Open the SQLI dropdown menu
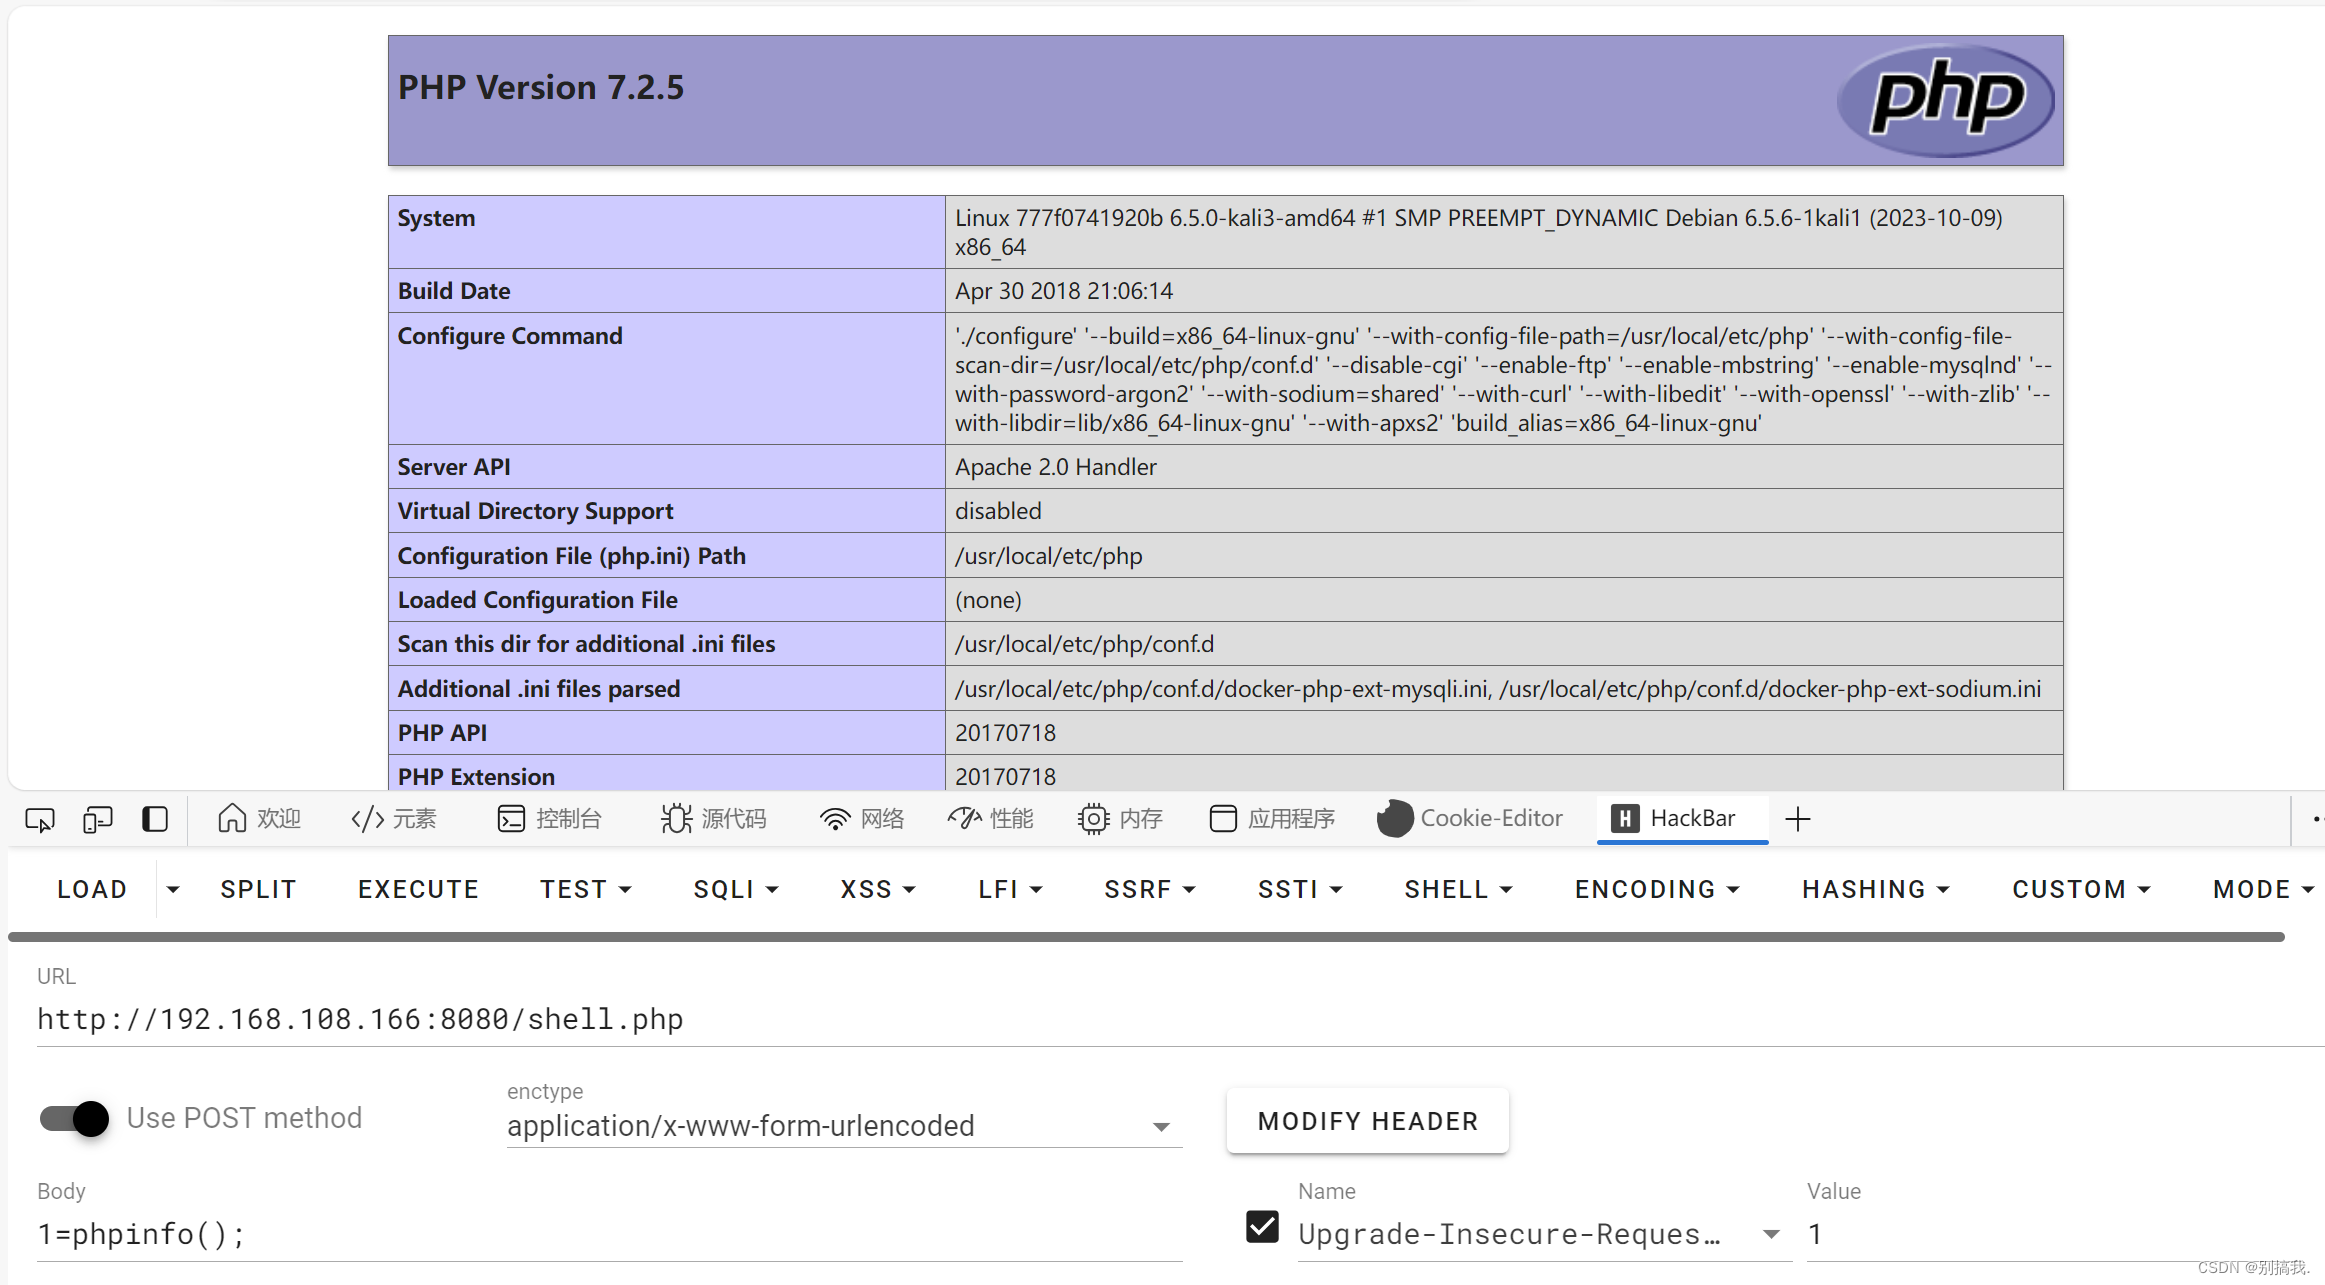This screenshot has width=2325, height=1285. [x=736, y=889]
